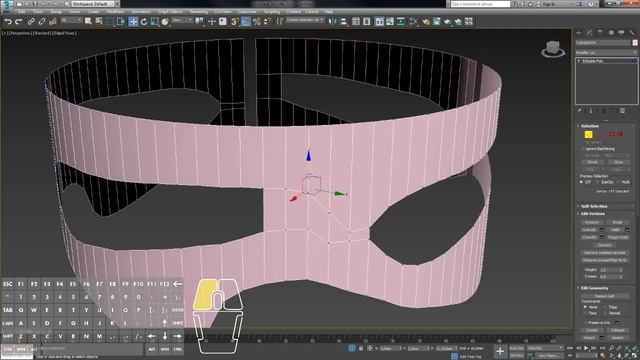Select the Normal constraint radio
The image size is (640, 360).
pos(605,313)
